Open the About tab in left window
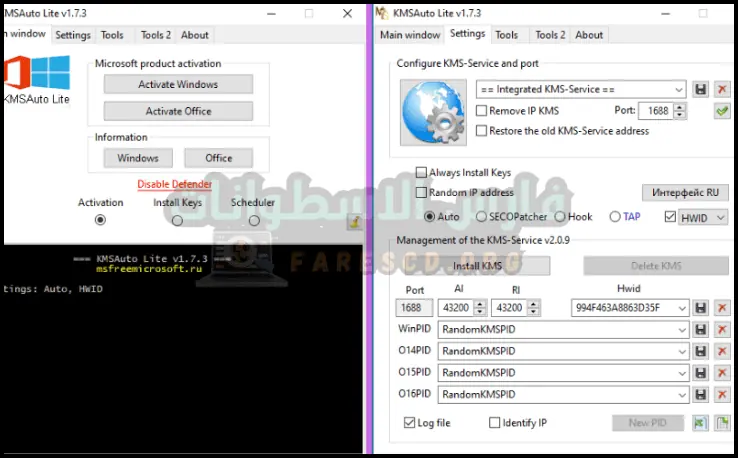738x458 pixels. (x=194, y=35)
